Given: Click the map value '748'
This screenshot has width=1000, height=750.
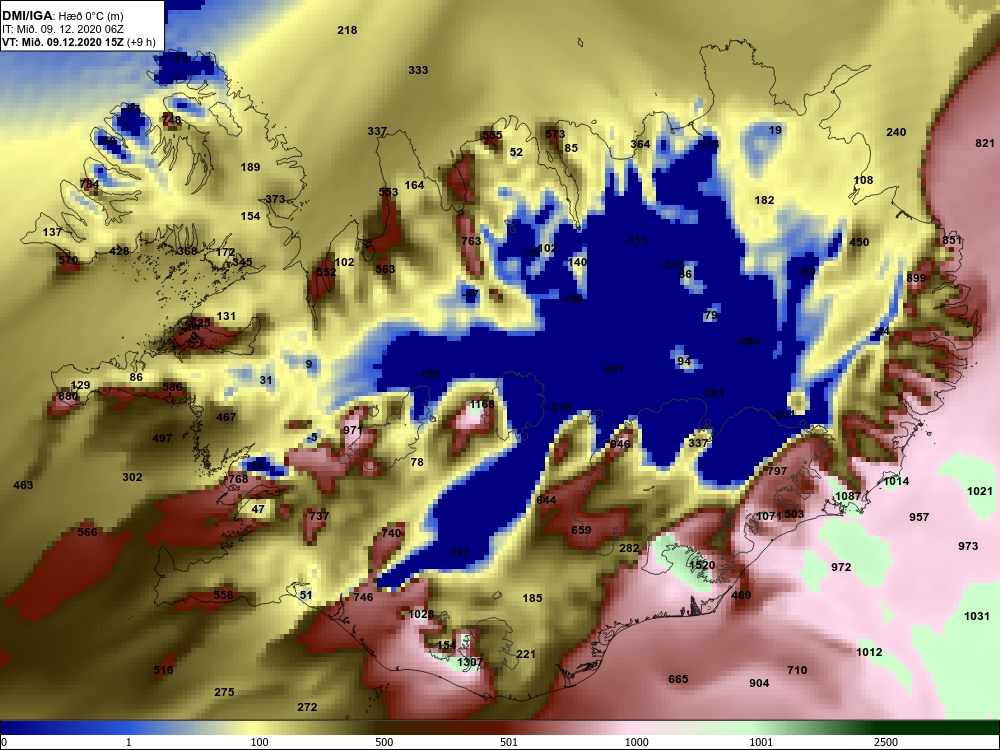Looking at the screenshot, I should coord(172,120).
